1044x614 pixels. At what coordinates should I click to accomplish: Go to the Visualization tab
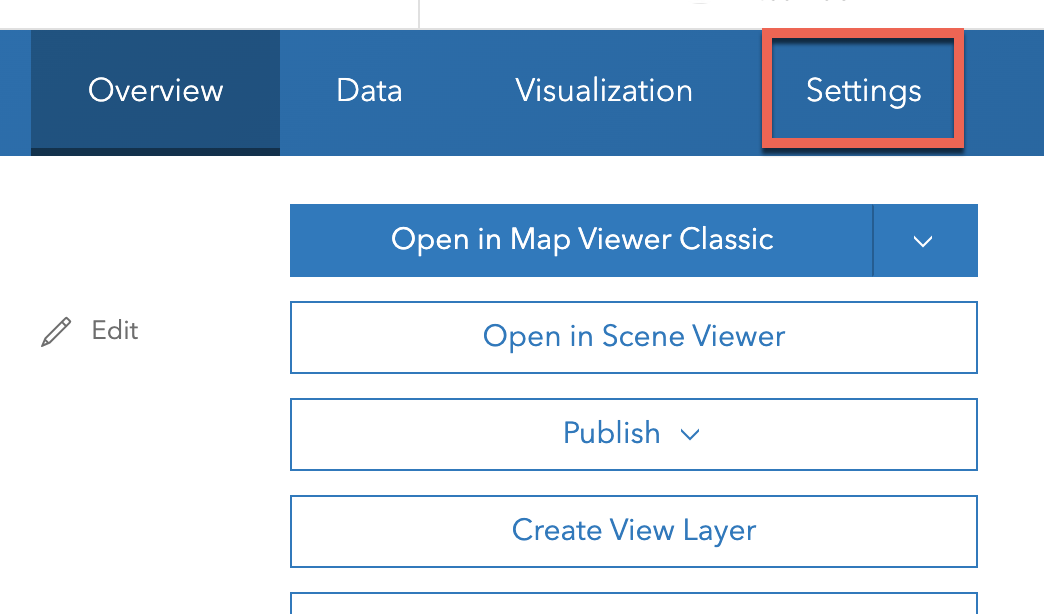click(x=604, y=91)
